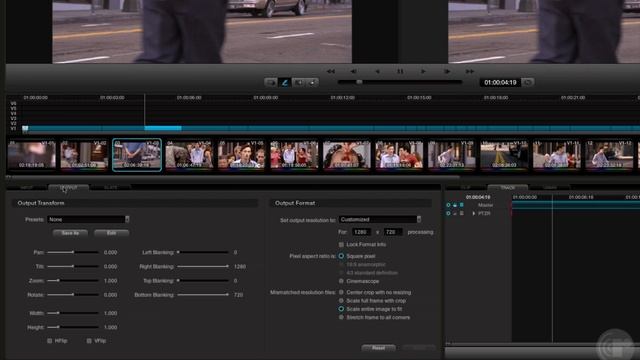640x360 pixels.
Task: Select the Square pixel aspect ratio option
Action: (x=341, y=256)
